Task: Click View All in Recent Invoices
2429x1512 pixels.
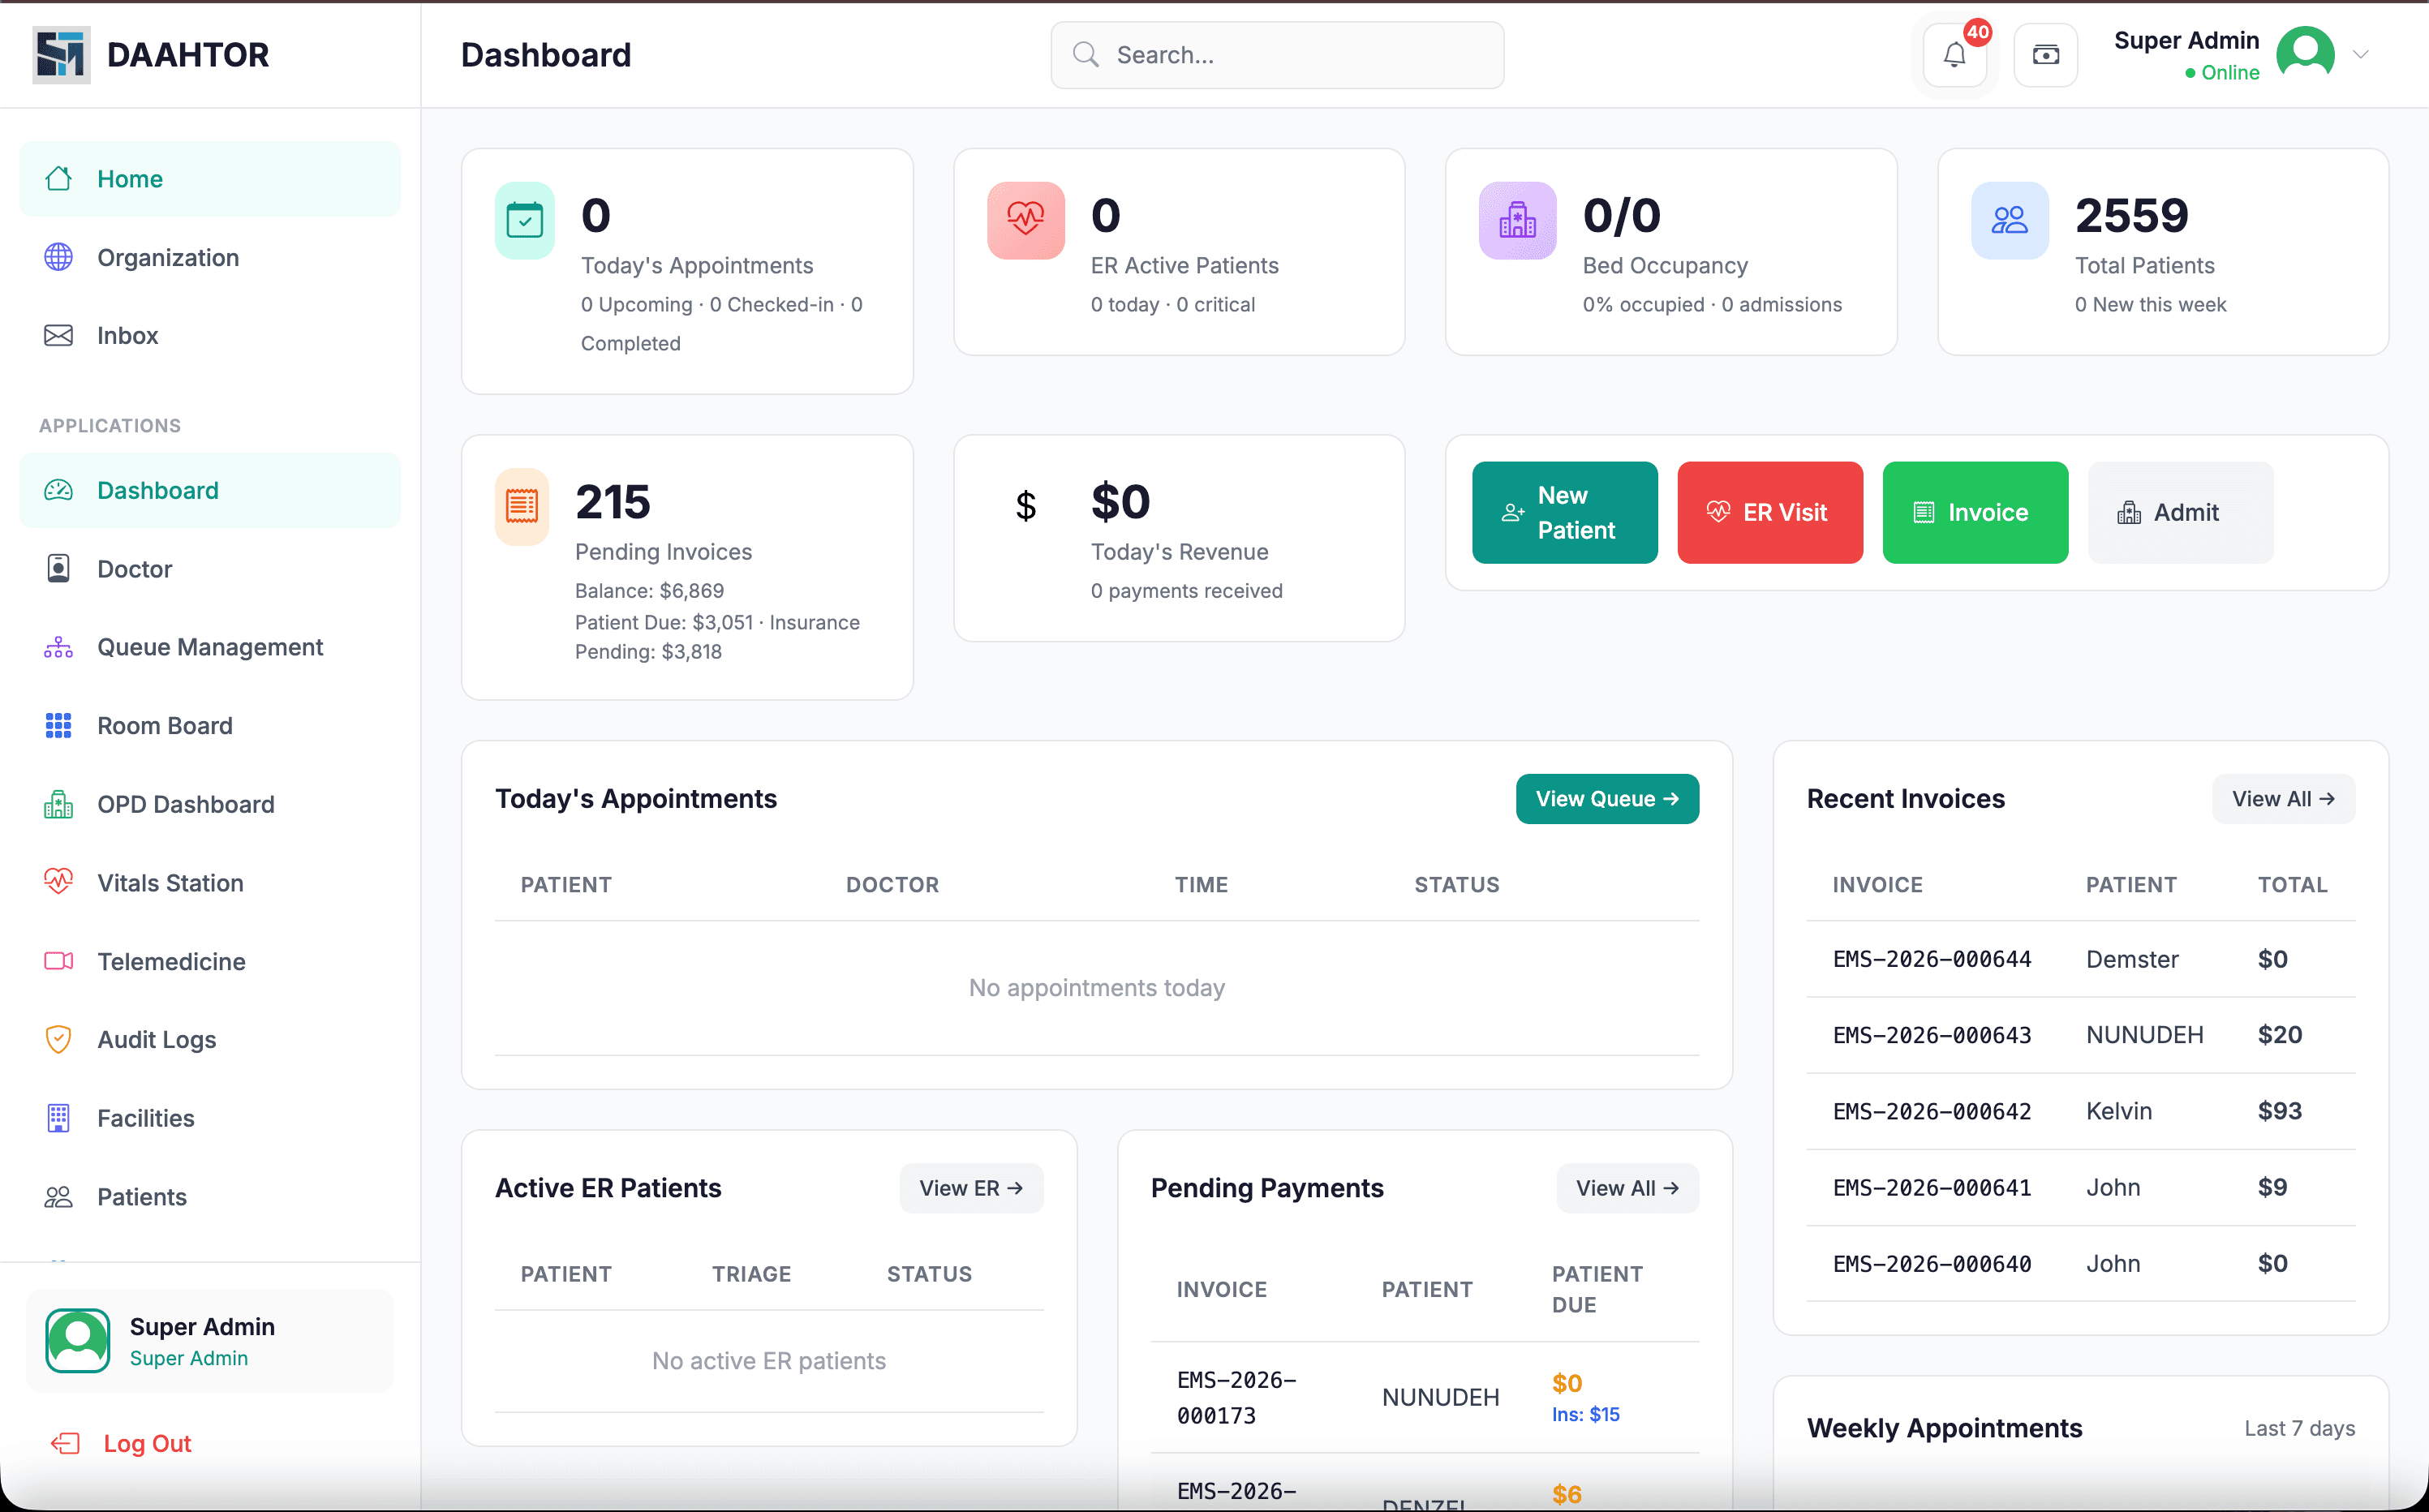Action: pos(2283,799)
